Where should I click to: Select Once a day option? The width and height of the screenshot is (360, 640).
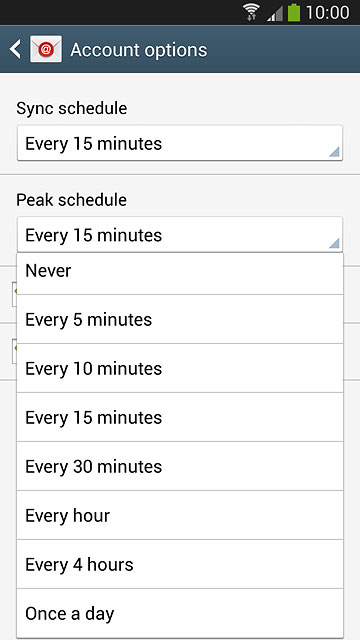tap(180, 613)
